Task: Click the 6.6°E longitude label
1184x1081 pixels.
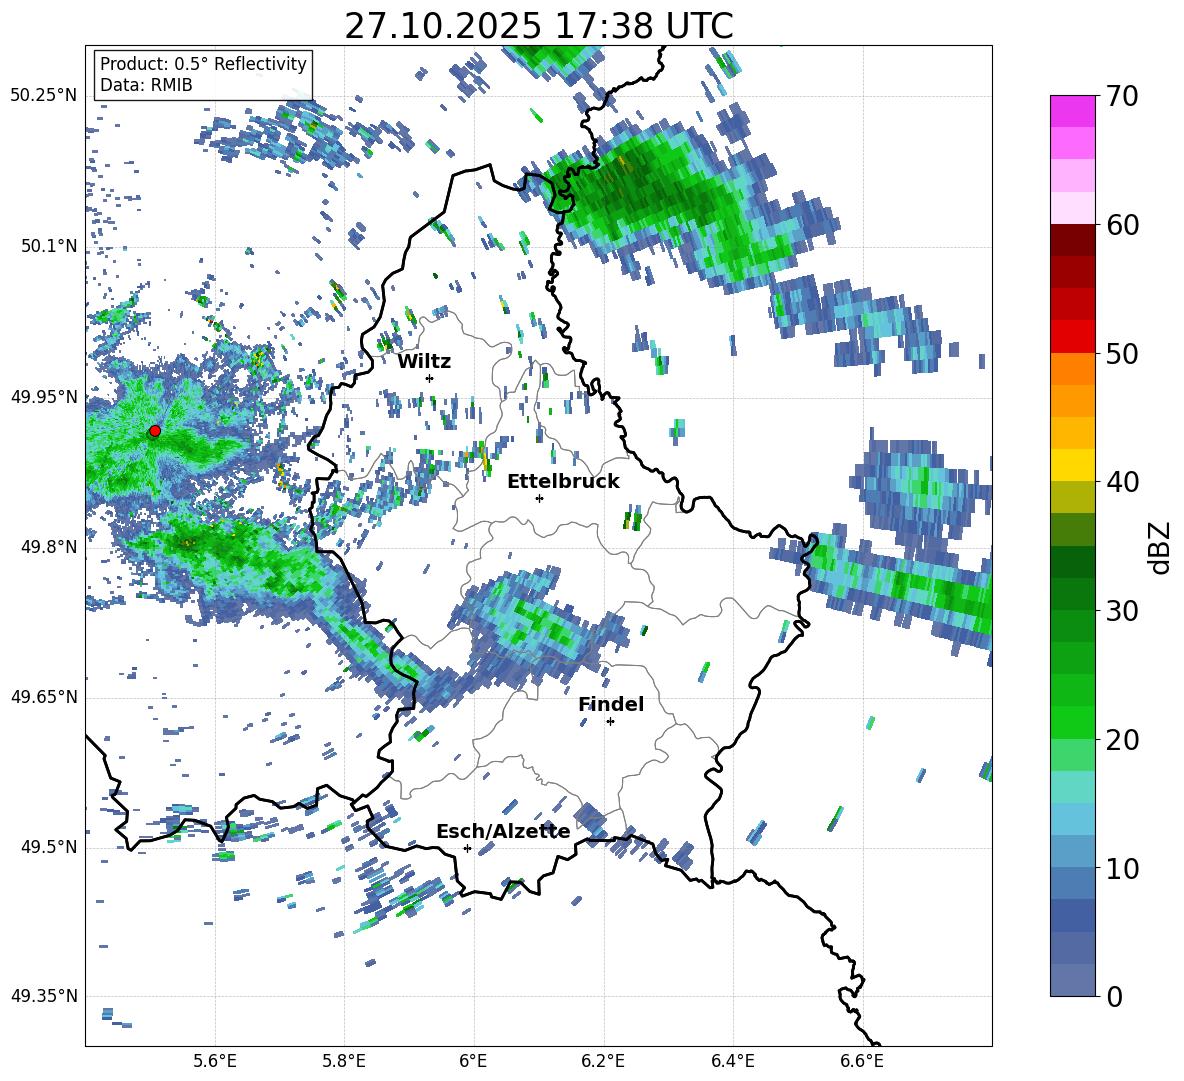Action: (x=862, y=1062)
